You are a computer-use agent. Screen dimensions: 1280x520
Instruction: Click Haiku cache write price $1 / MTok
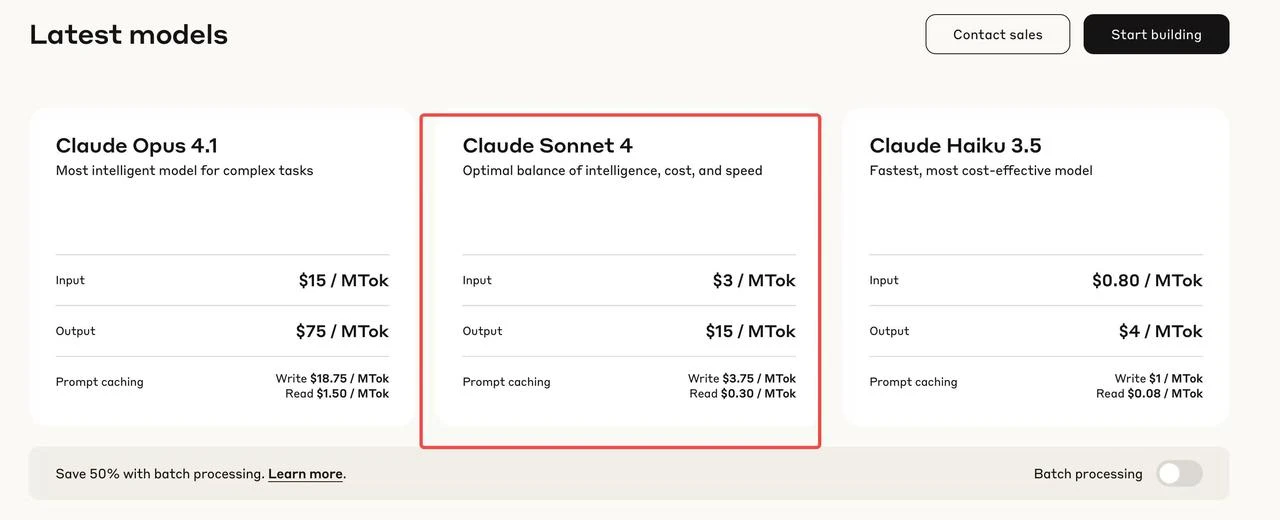tap(1176, 379)
